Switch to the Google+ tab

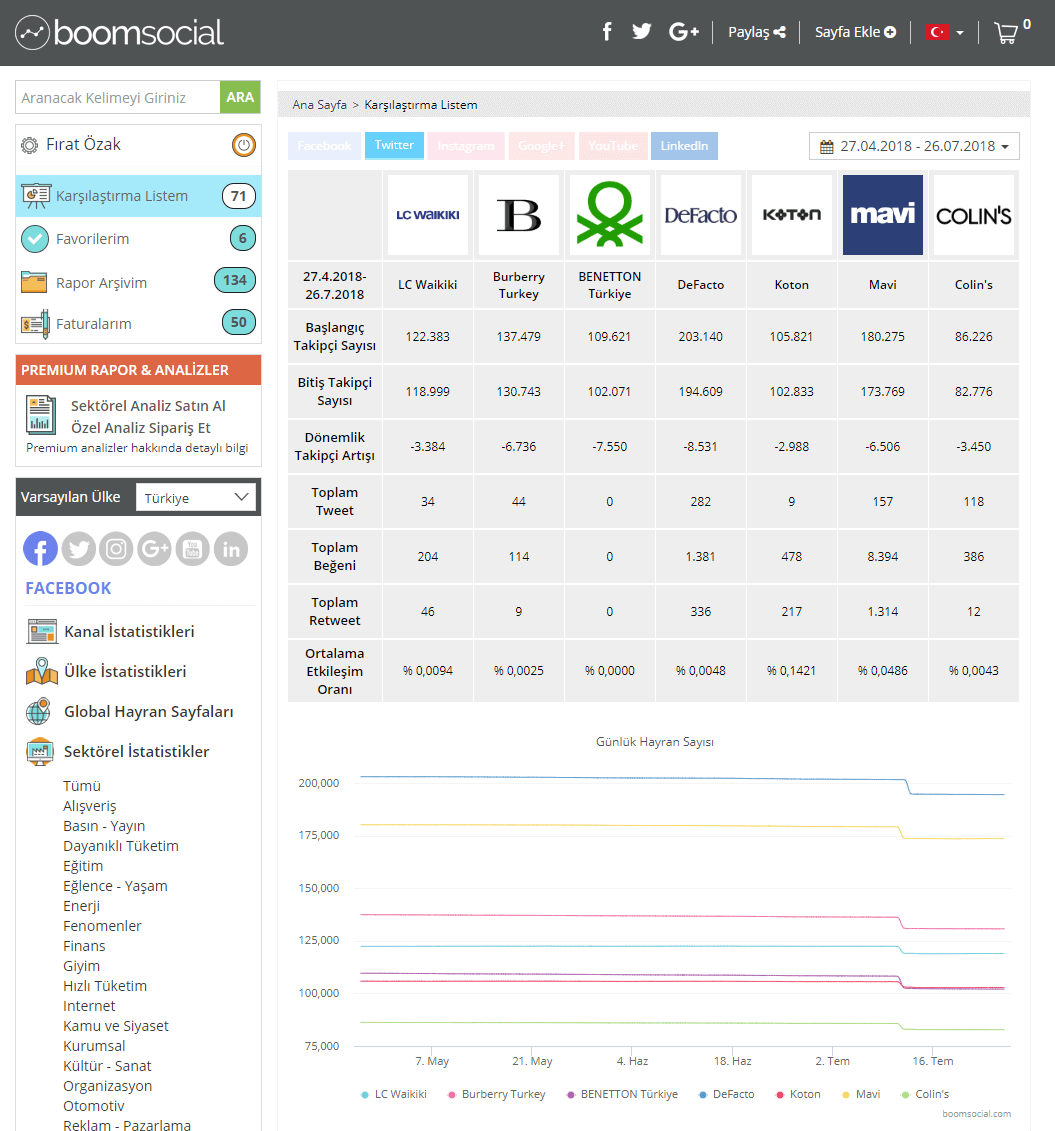542,146
